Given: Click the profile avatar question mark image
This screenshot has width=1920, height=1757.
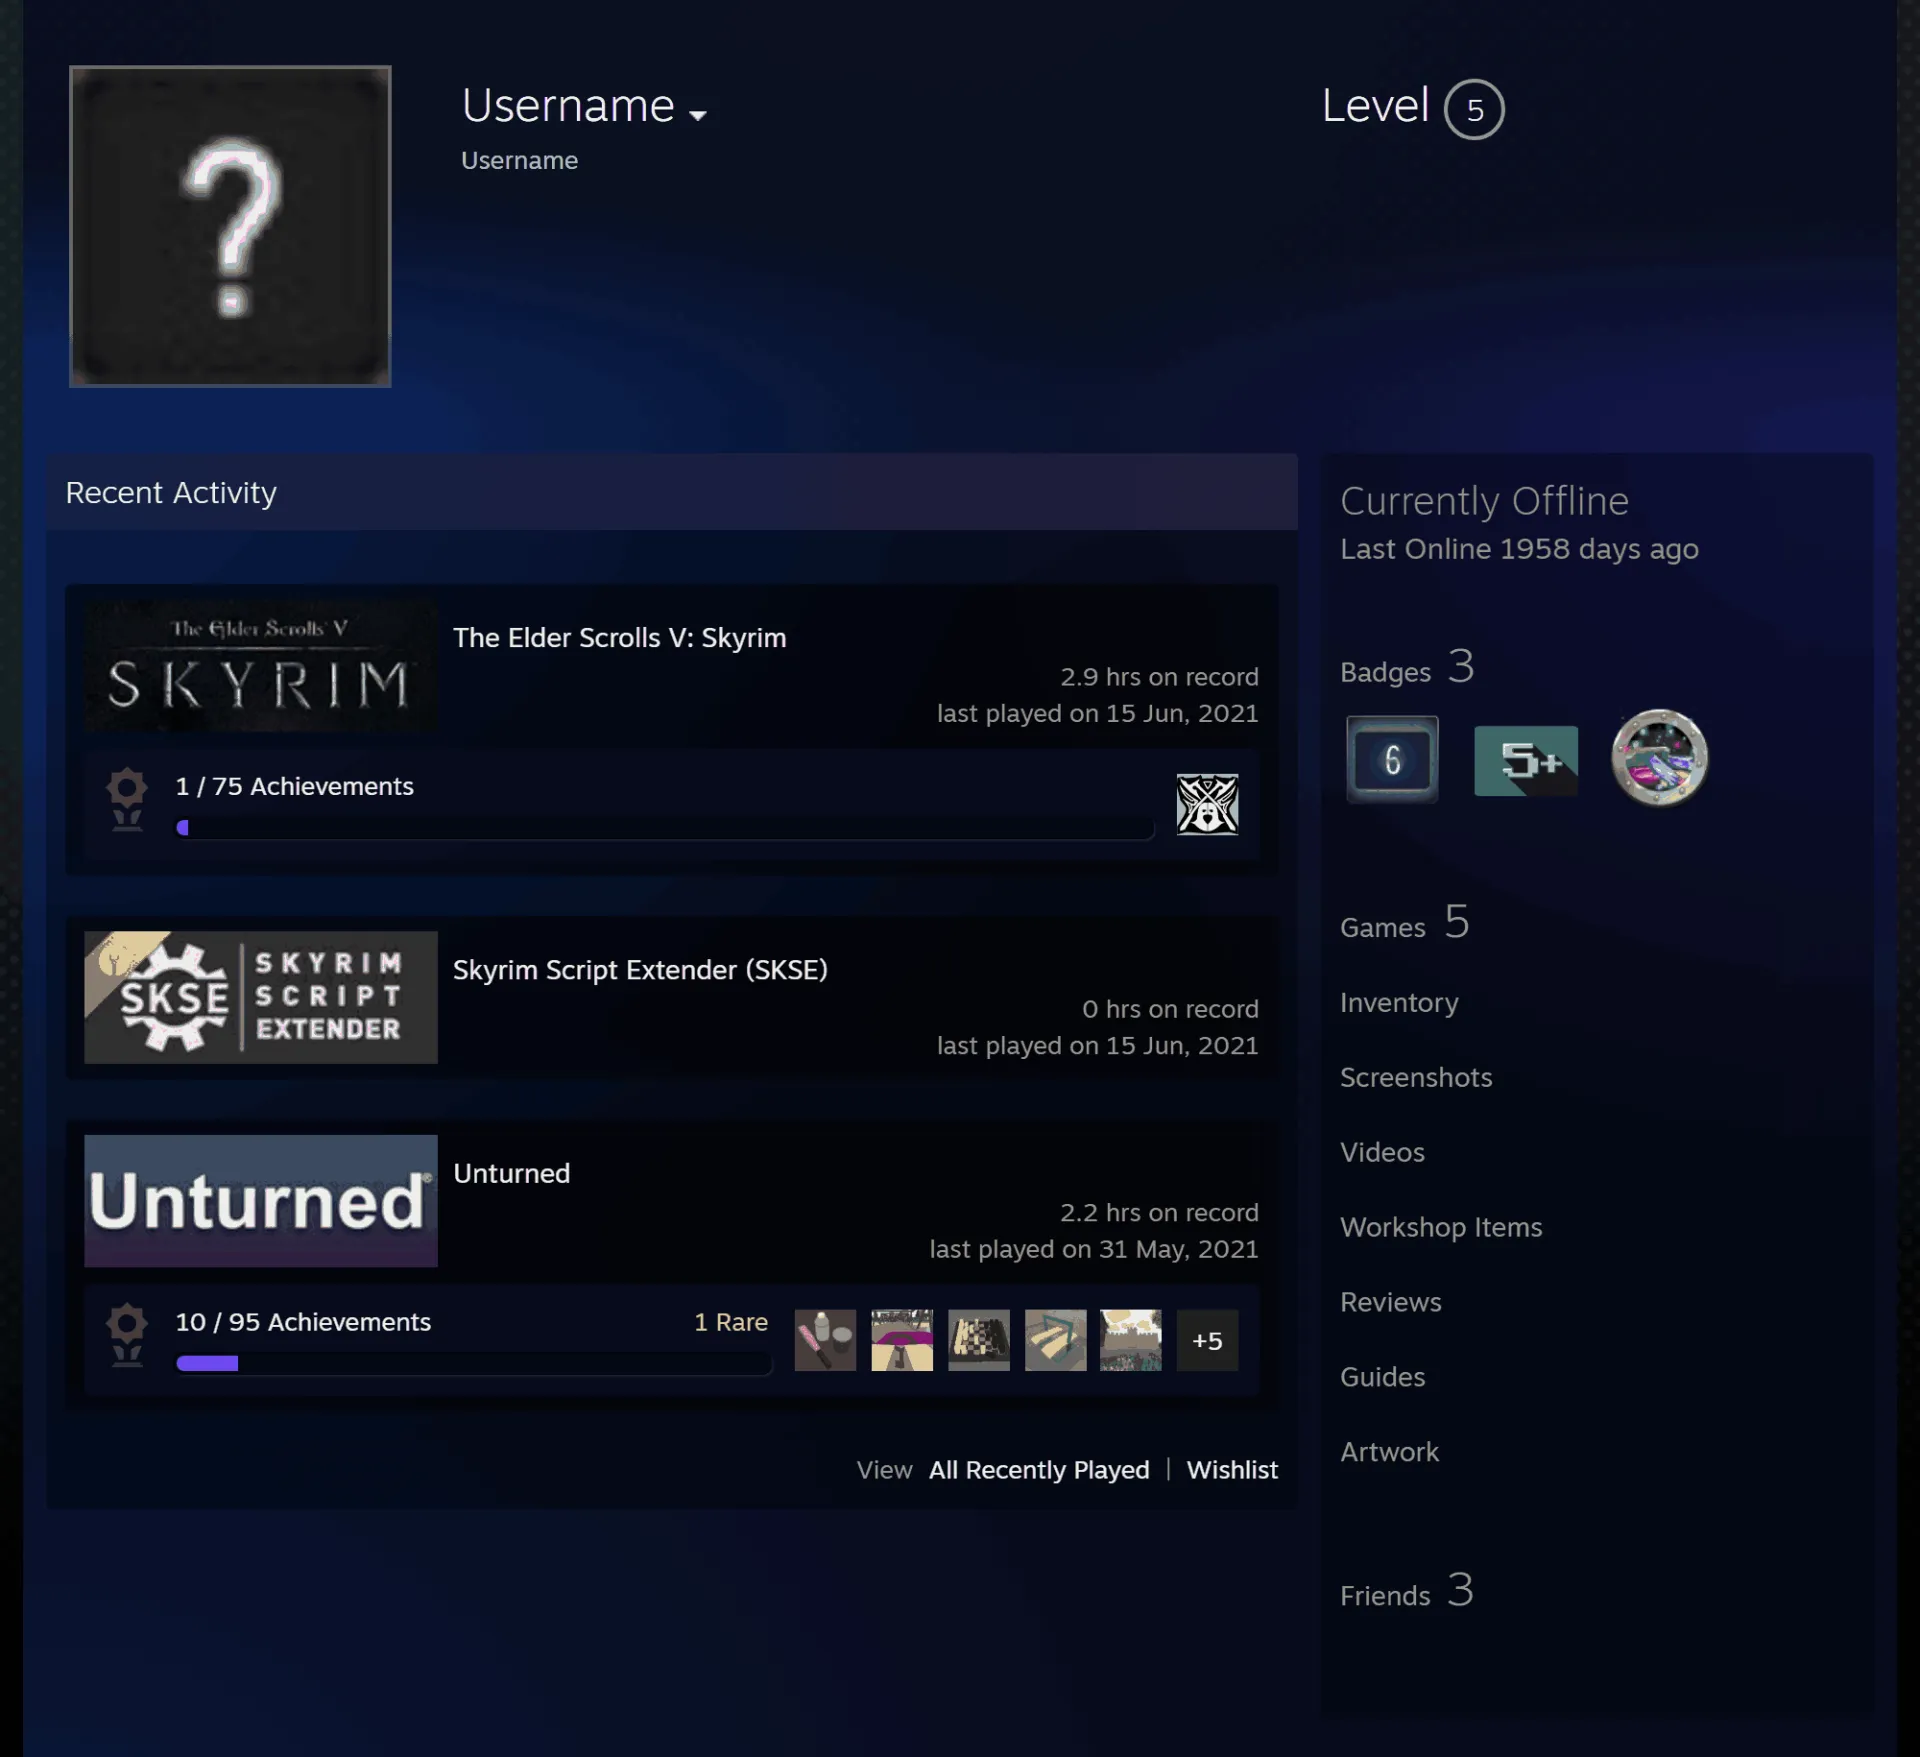Looking at the screenshot, I should coord(230,226).
